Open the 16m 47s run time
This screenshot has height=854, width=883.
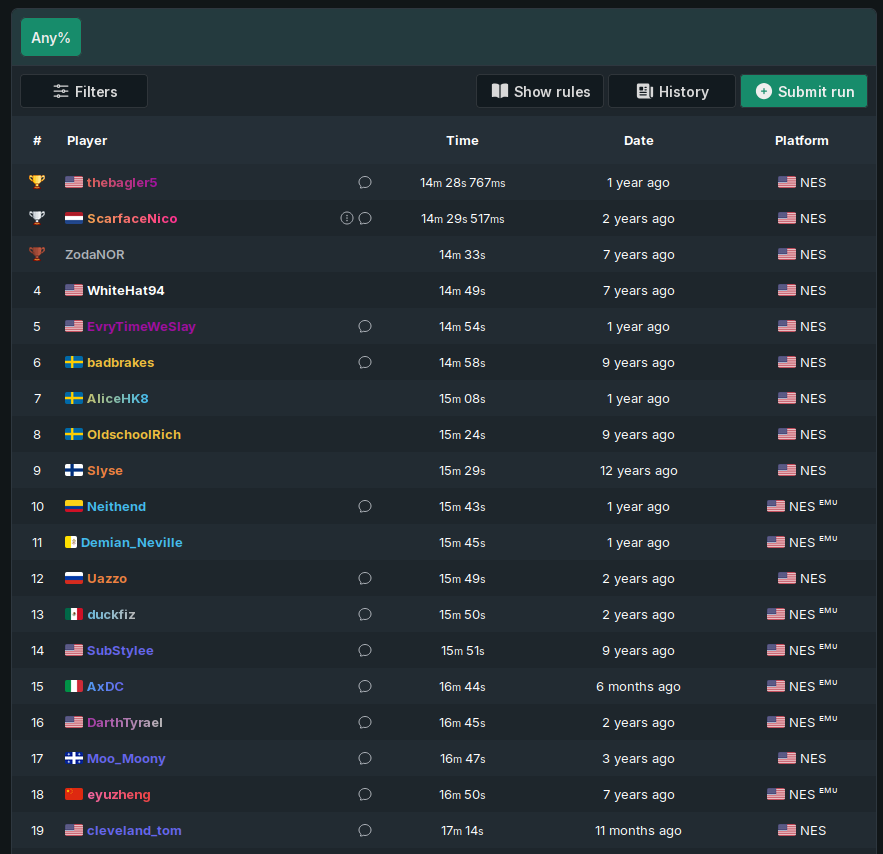[x=462, y=759]
